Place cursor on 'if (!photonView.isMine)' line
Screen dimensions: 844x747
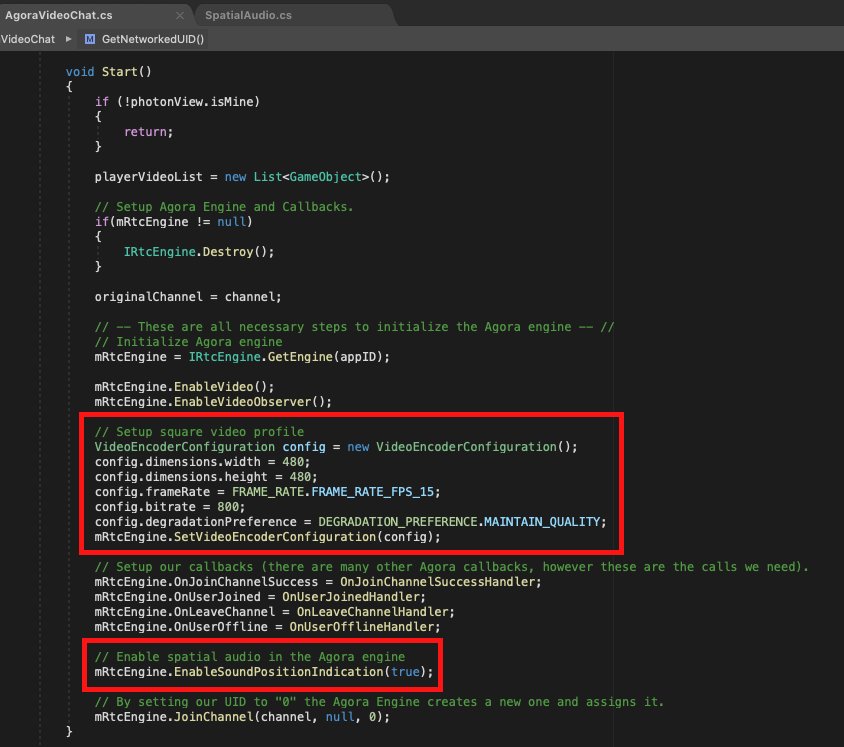(x=177, y=102)
